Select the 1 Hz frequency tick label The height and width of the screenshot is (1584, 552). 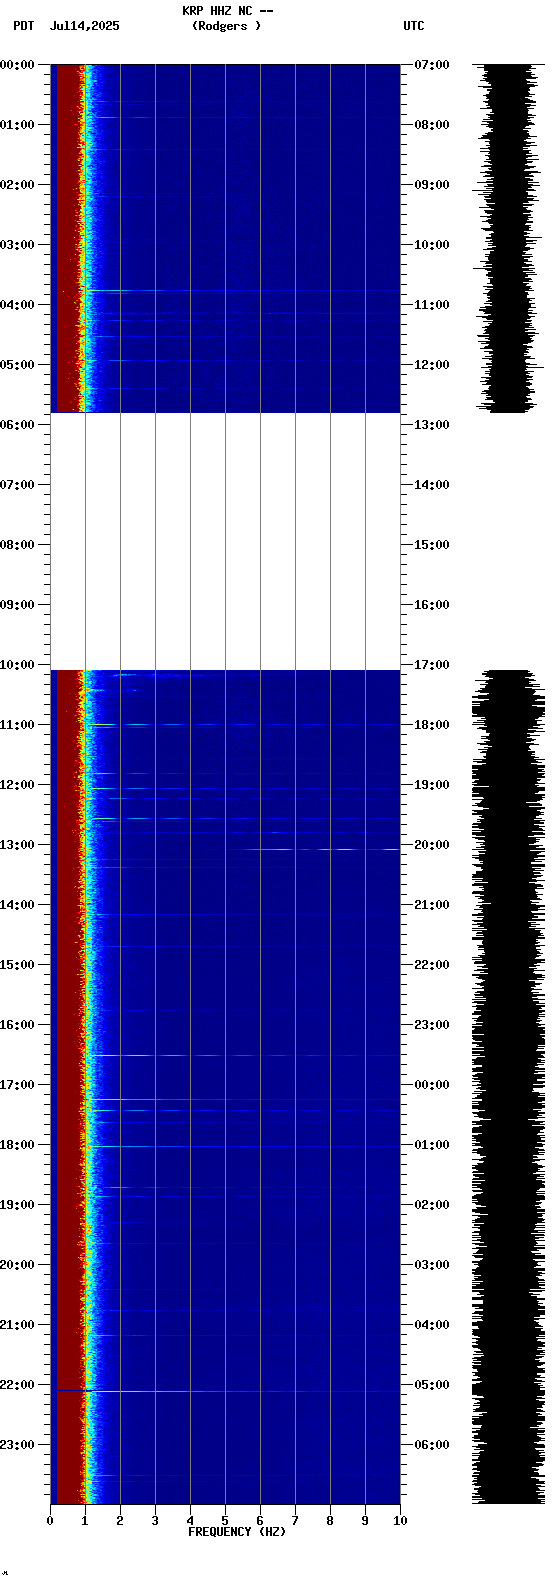tap(85, 1521)
